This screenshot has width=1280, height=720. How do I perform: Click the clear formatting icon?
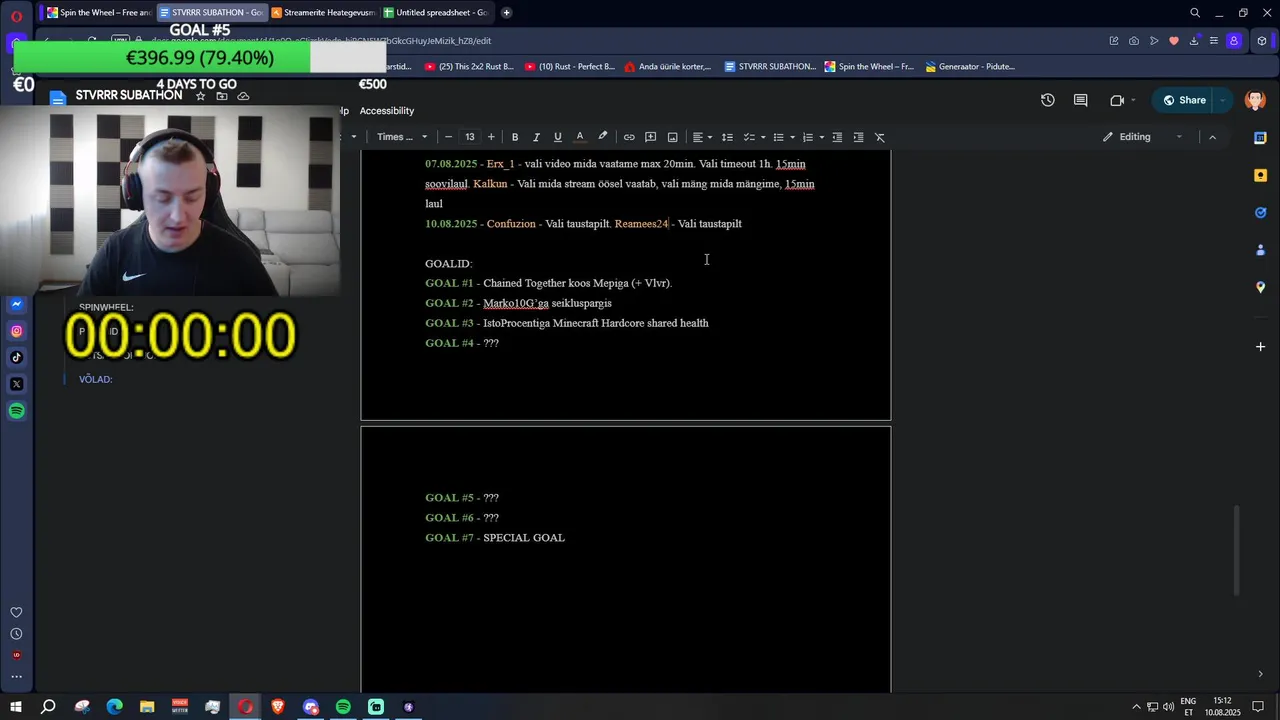tap(880, 137)
